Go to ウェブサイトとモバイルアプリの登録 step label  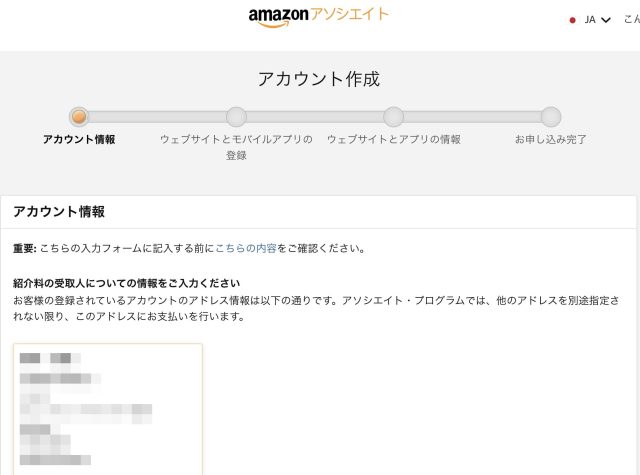point(236,147)
